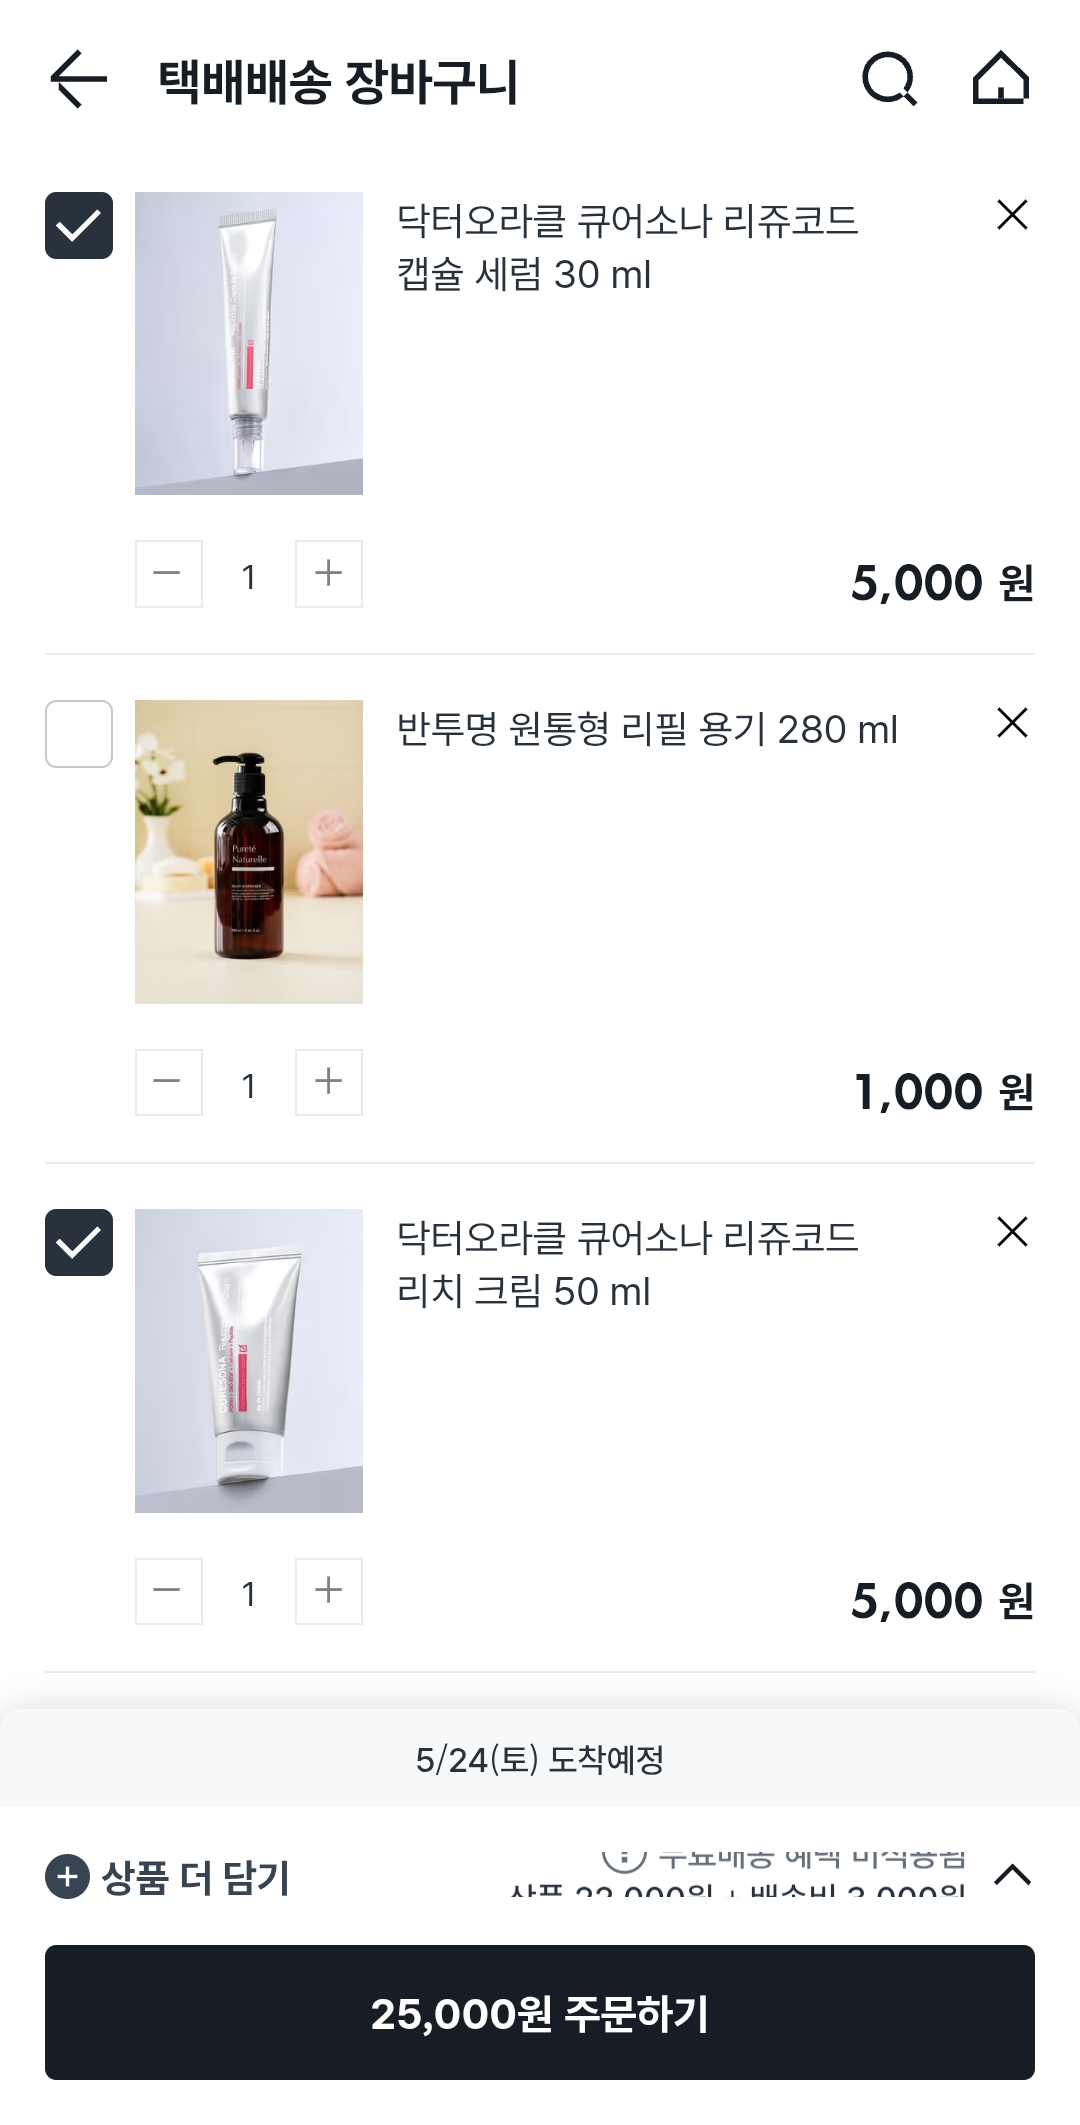Go back with the arrow icon
The image size is (1080, 2125).
78,80
